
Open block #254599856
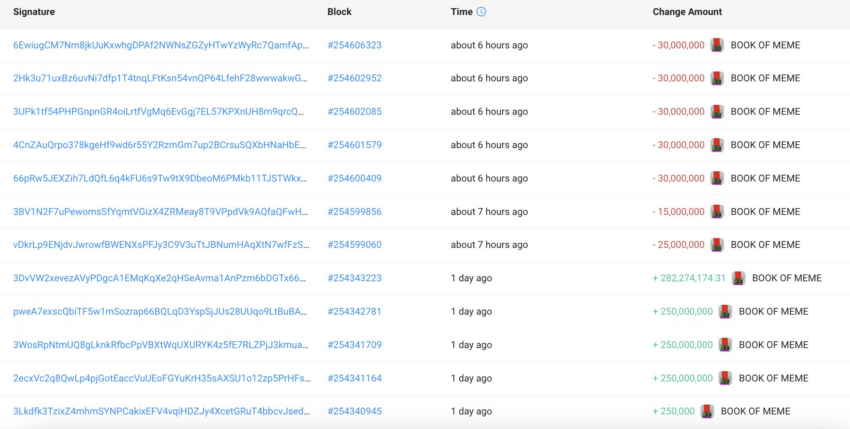coord(355,212)
